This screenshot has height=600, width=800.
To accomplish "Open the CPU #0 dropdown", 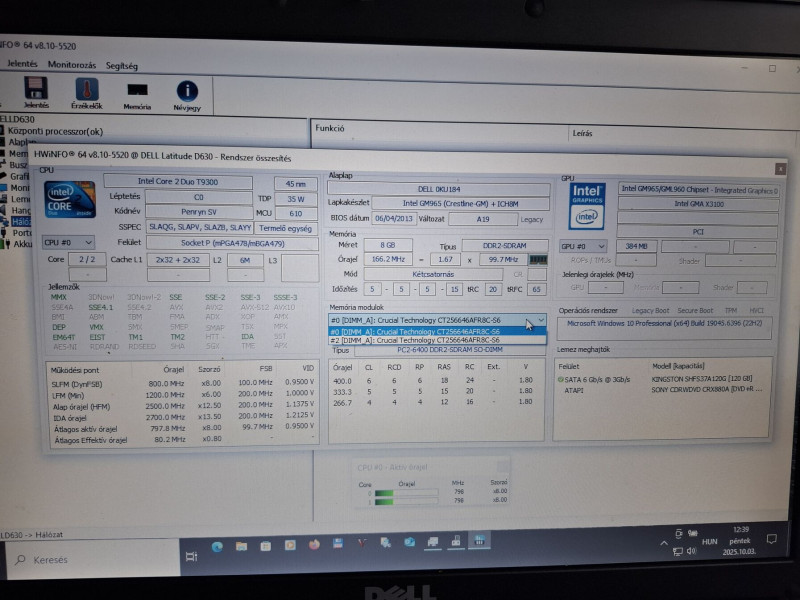I will click(68, 242).
